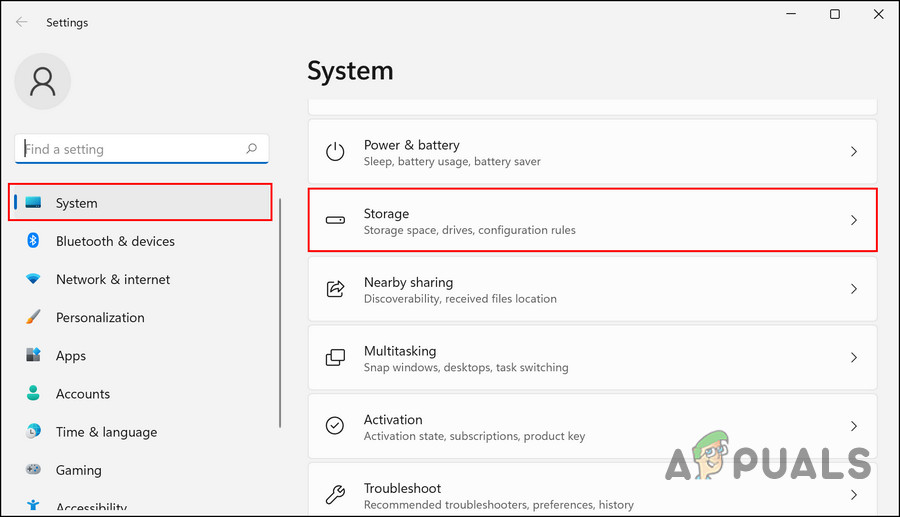The width and height of the screenshot is (900, 517).
Task: Open Network & internet section
Action: coord(140,279)
